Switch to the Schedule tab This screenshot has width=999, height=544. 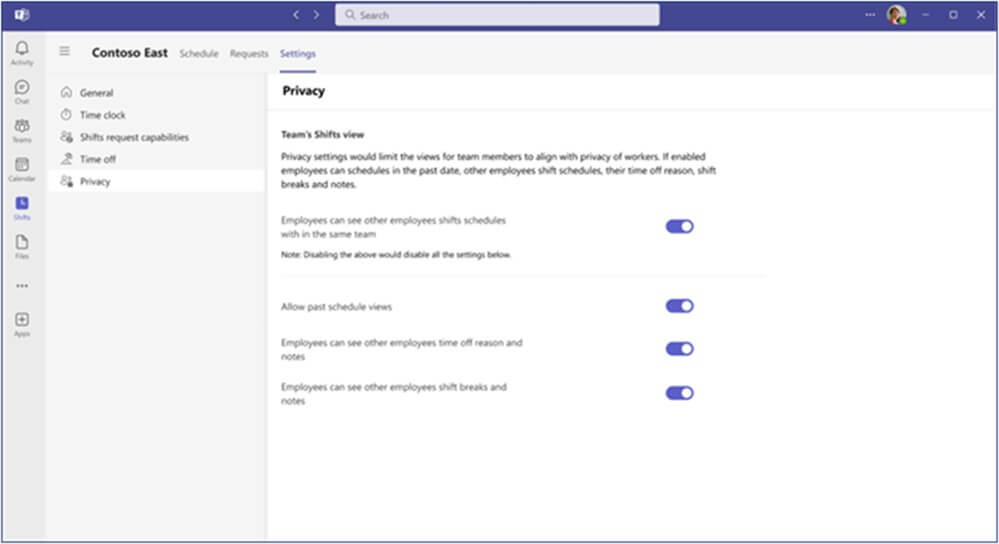click(x=199, y=54)
